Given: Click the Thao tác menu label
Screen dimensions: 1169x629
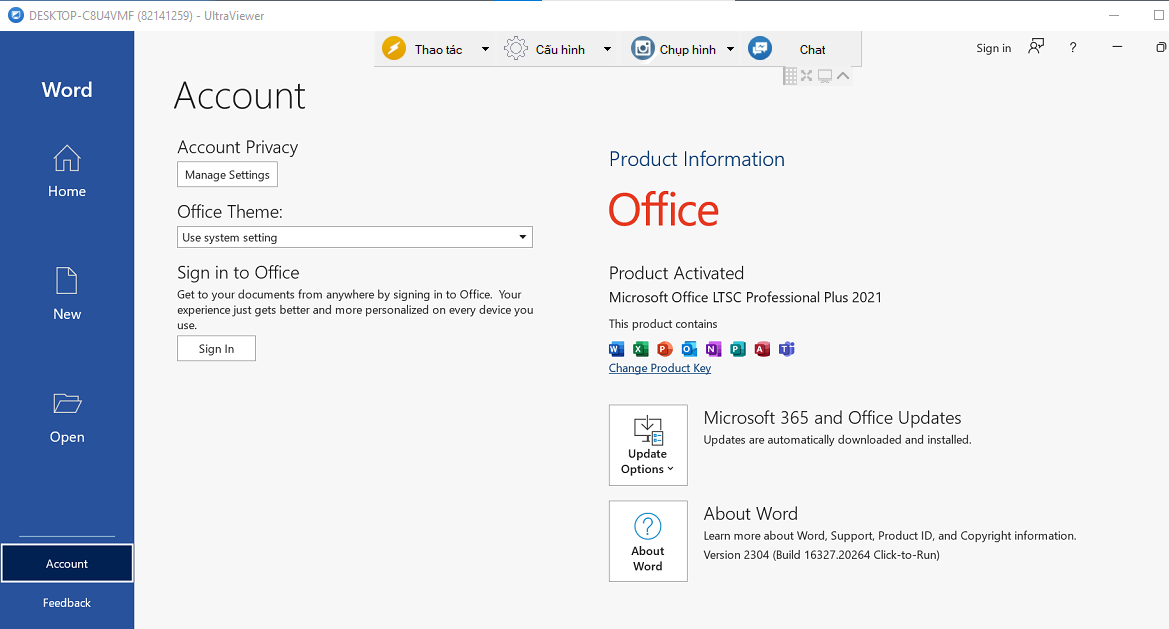Looking at the screenshot, I should [438, 50].
